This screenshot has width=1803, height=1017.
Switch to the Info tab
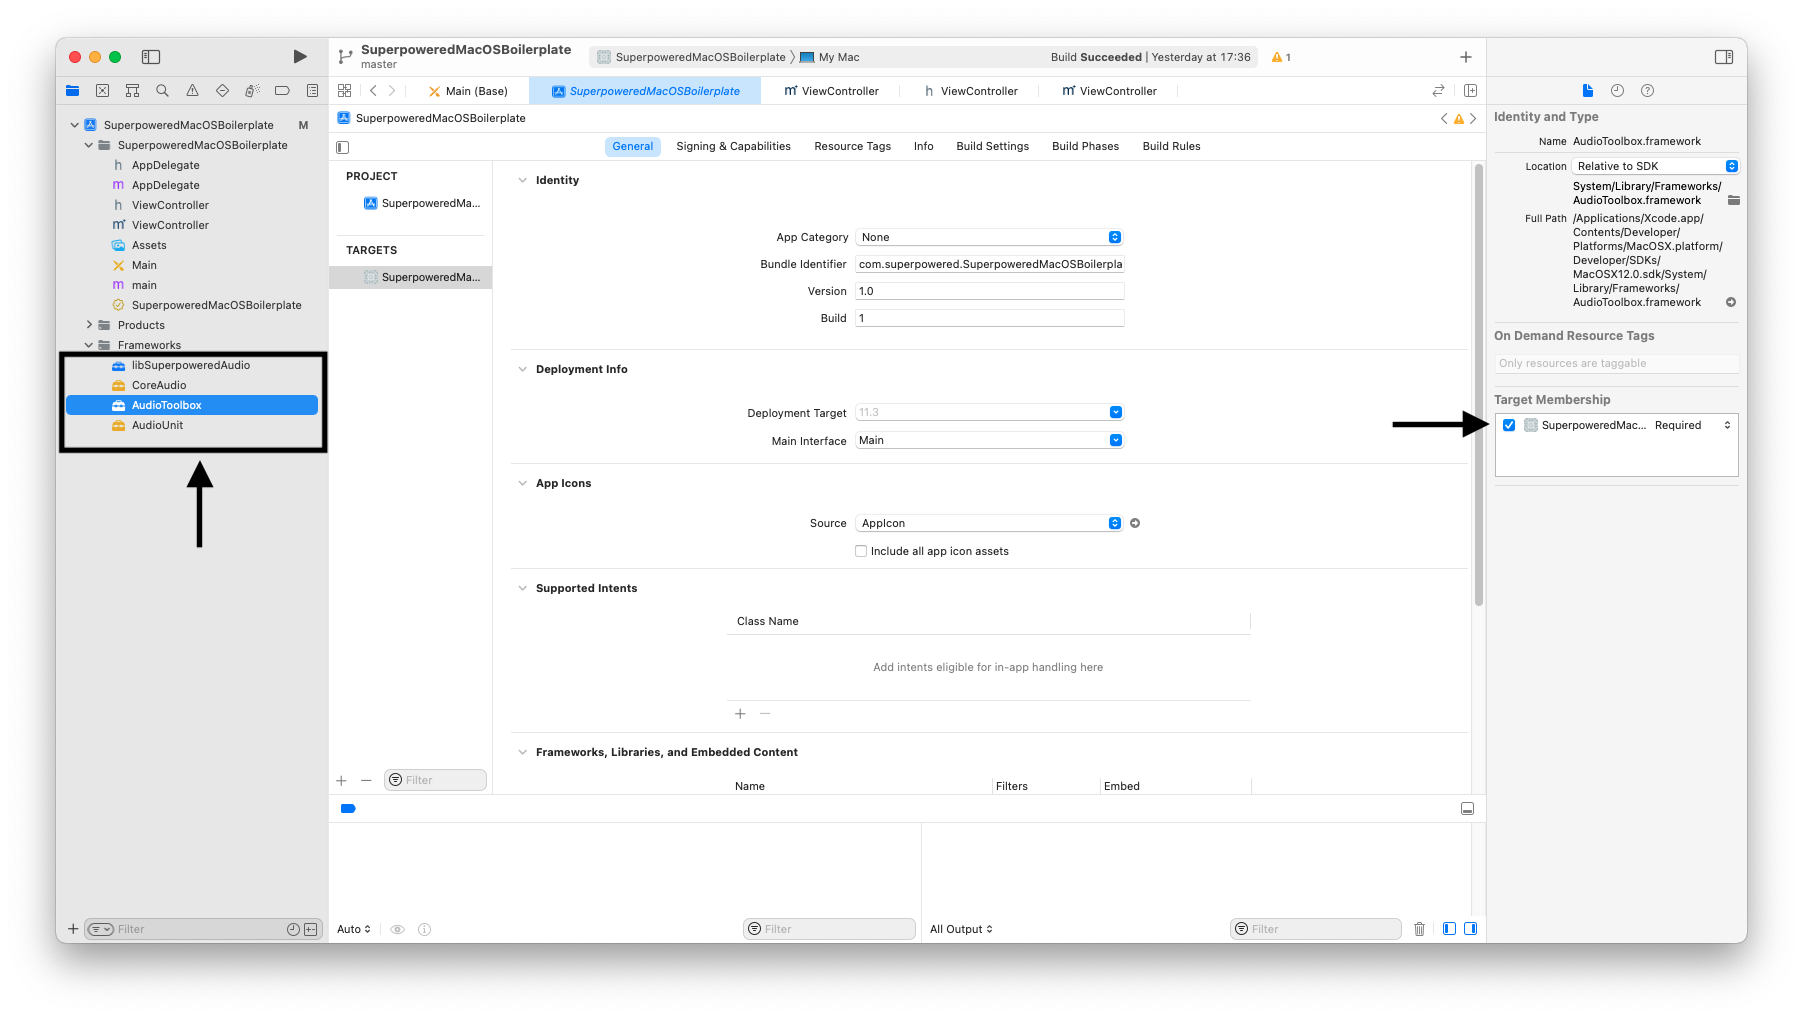click(x=923, y=146)
